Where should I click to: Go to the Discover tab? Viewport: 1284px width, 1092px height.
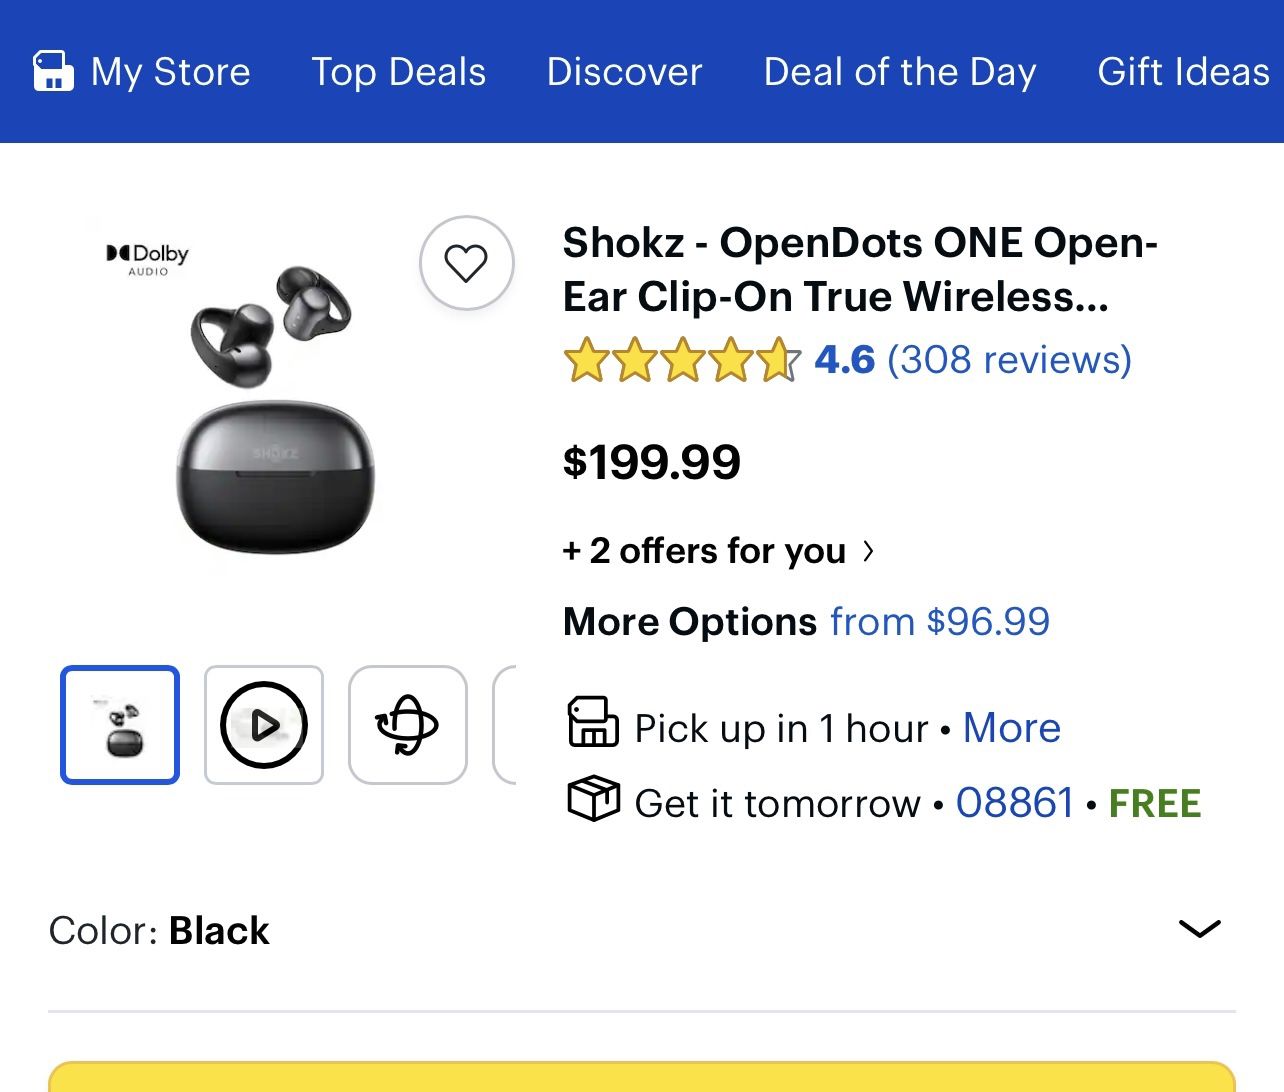[x=624, y=72]
